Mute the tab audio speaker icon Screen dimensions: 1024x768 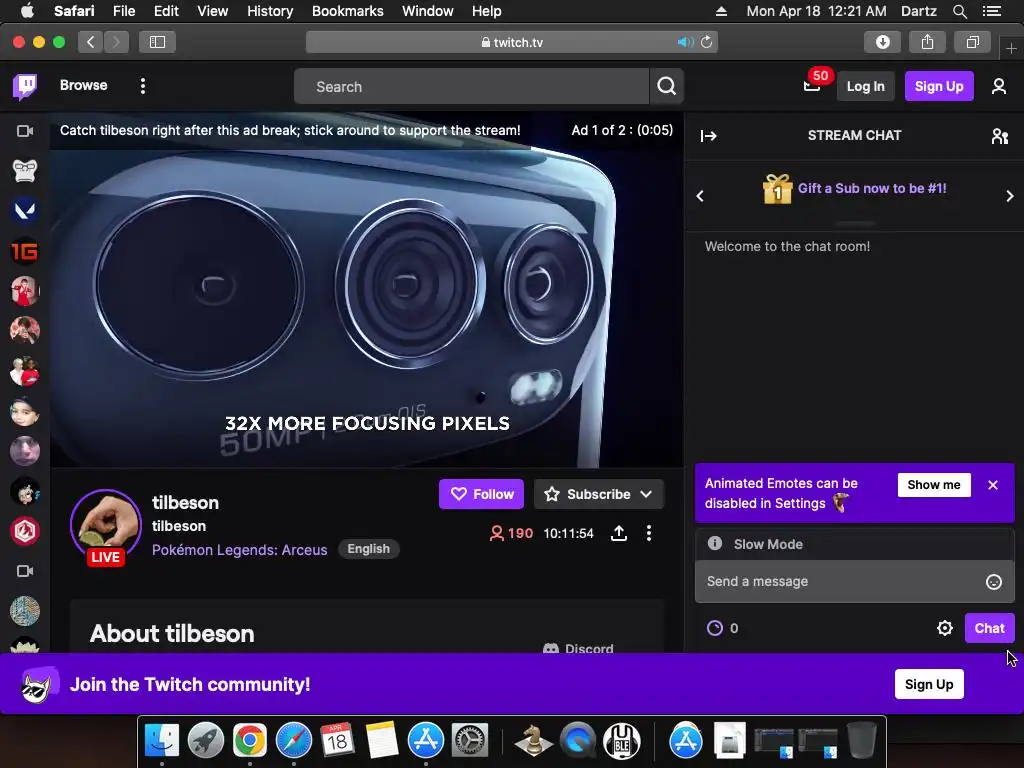[x=685, y=42]
